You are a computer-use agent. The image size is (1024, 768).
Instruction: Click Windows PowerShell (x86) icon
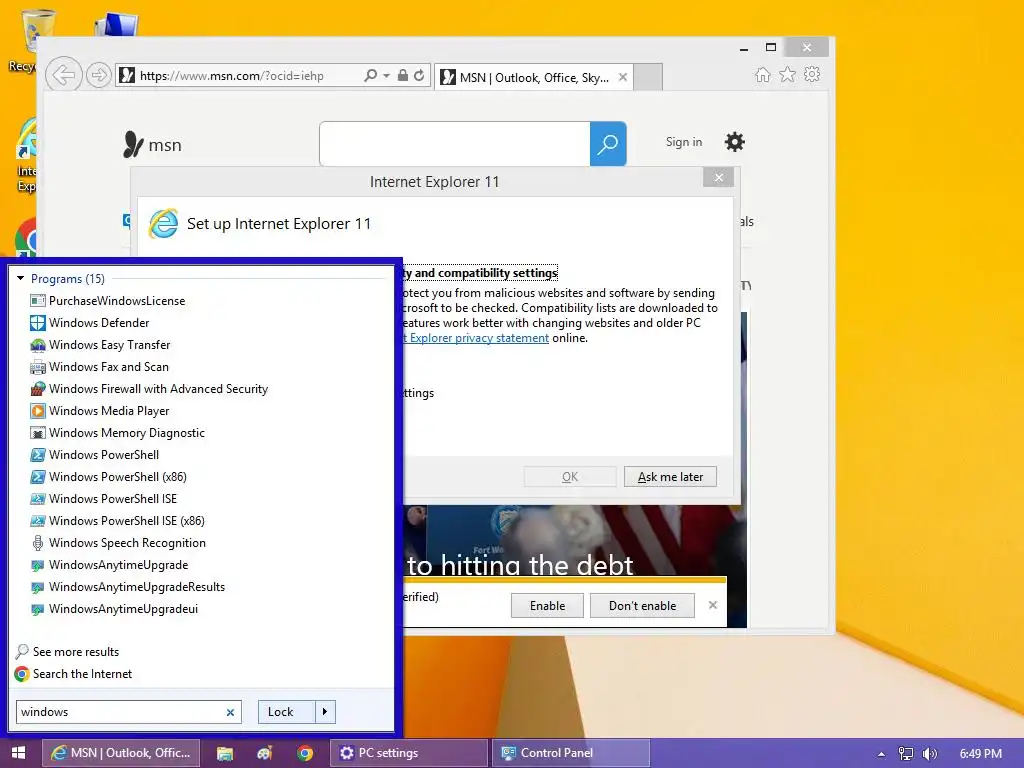38,477
